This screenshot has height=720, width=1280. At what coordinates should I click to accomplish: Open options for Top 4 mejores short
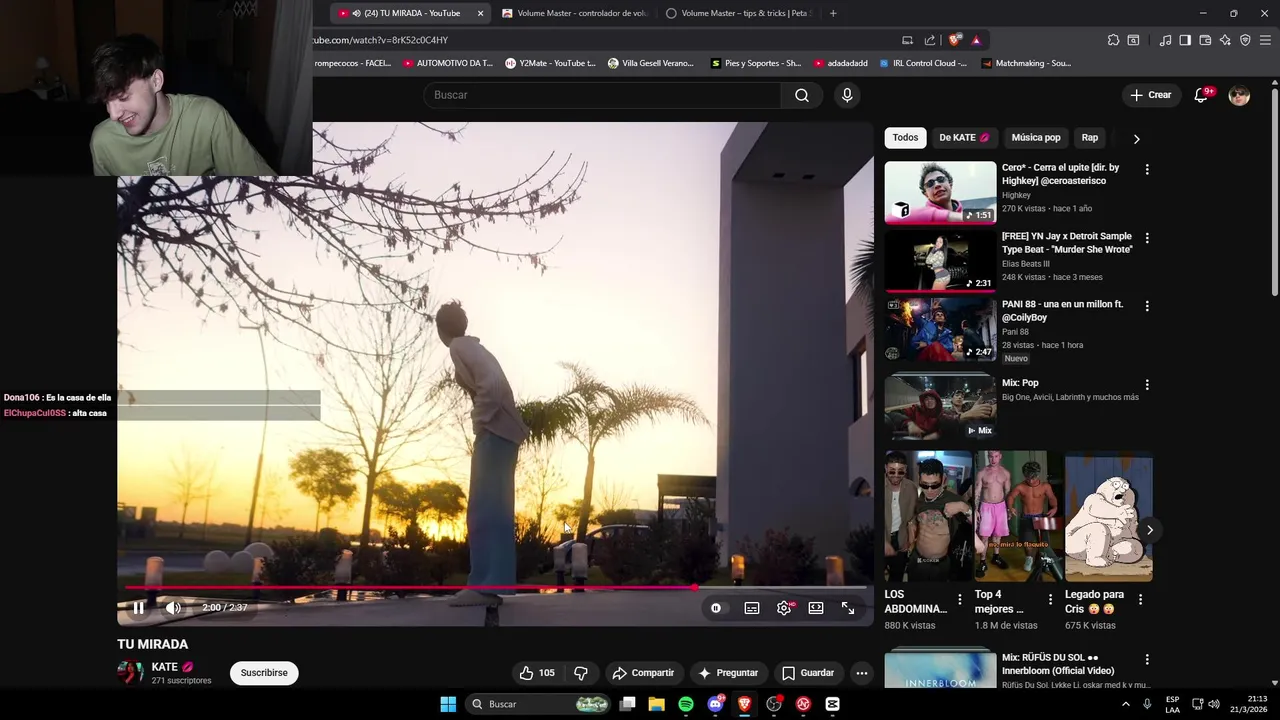click(1050, 599)
